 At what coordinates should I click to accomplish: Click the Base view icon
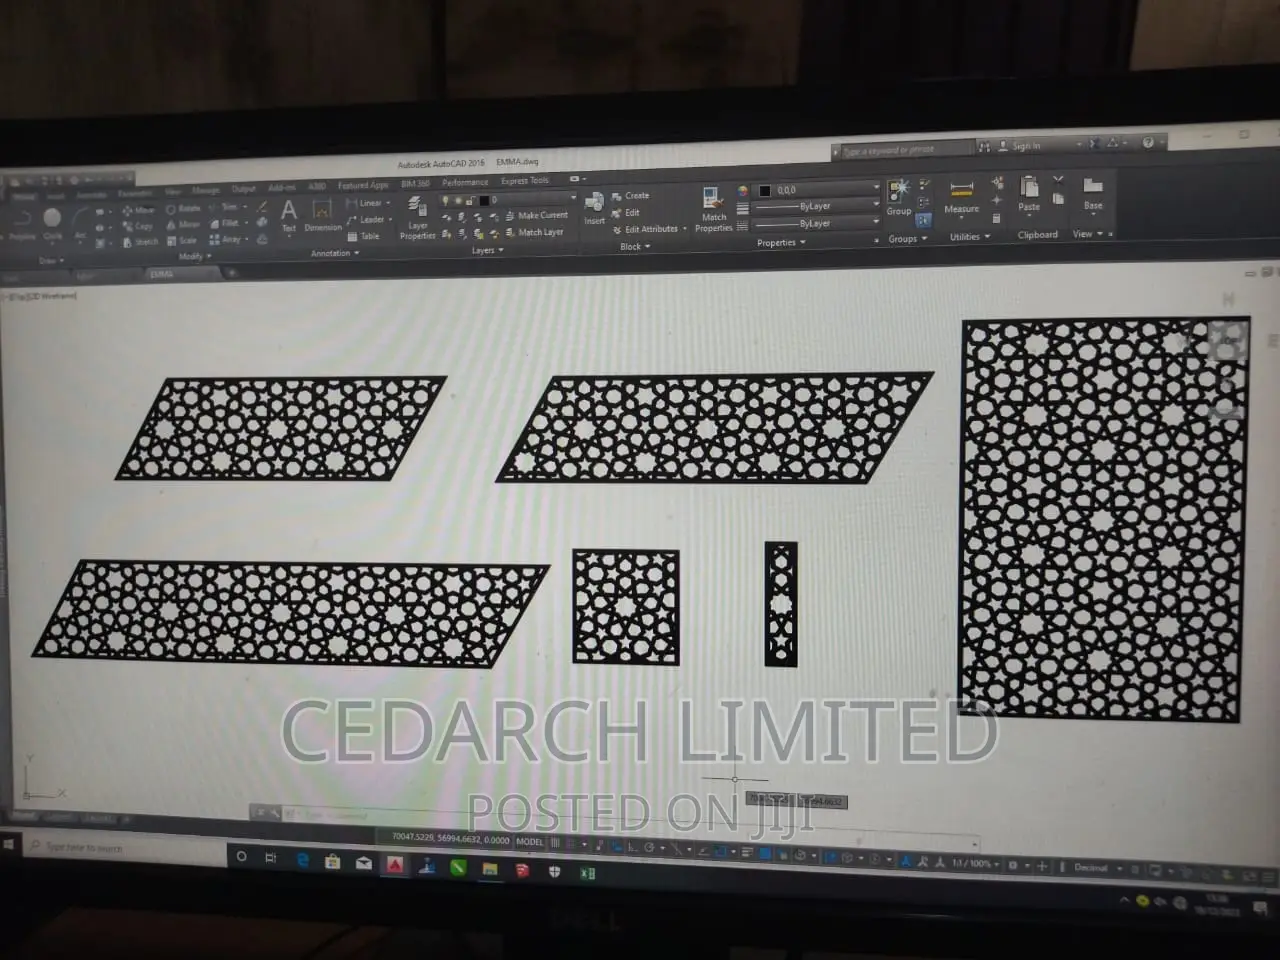[1093, 192]
